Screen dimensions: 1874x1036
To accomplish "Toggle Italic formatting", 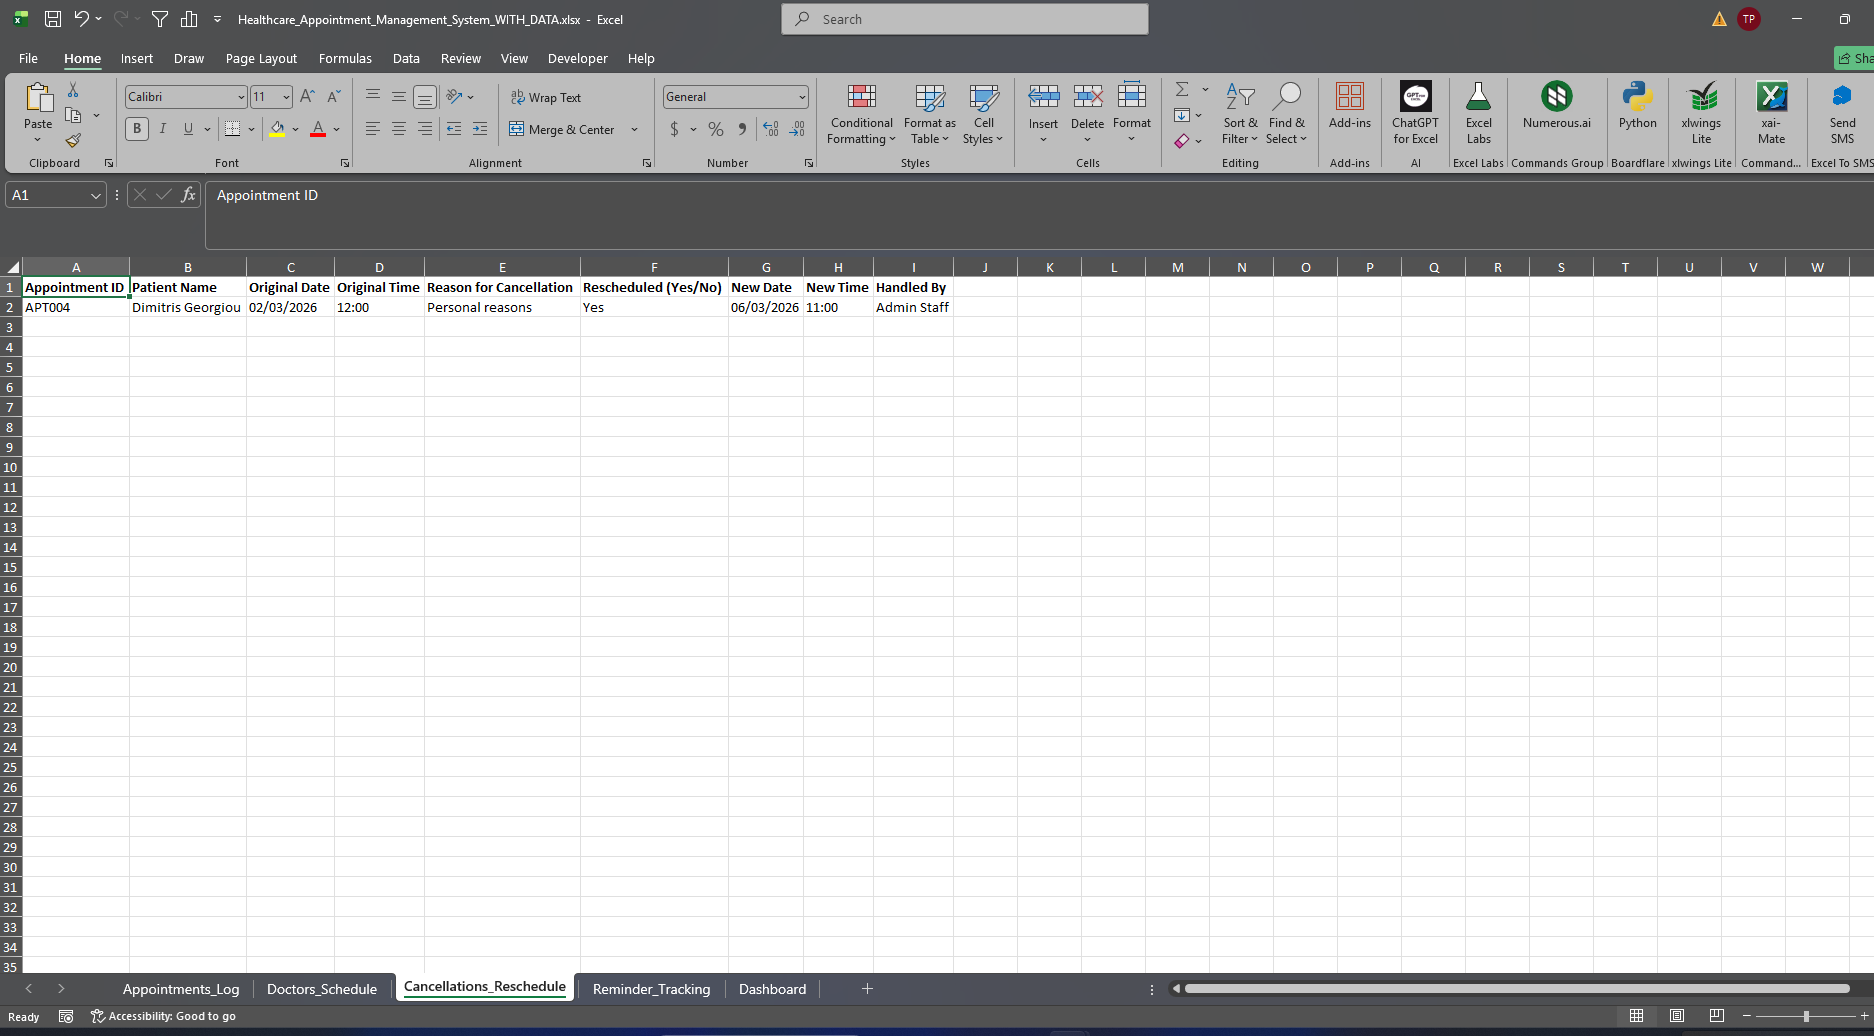I will pyautogui.click(x=162, y=129).
